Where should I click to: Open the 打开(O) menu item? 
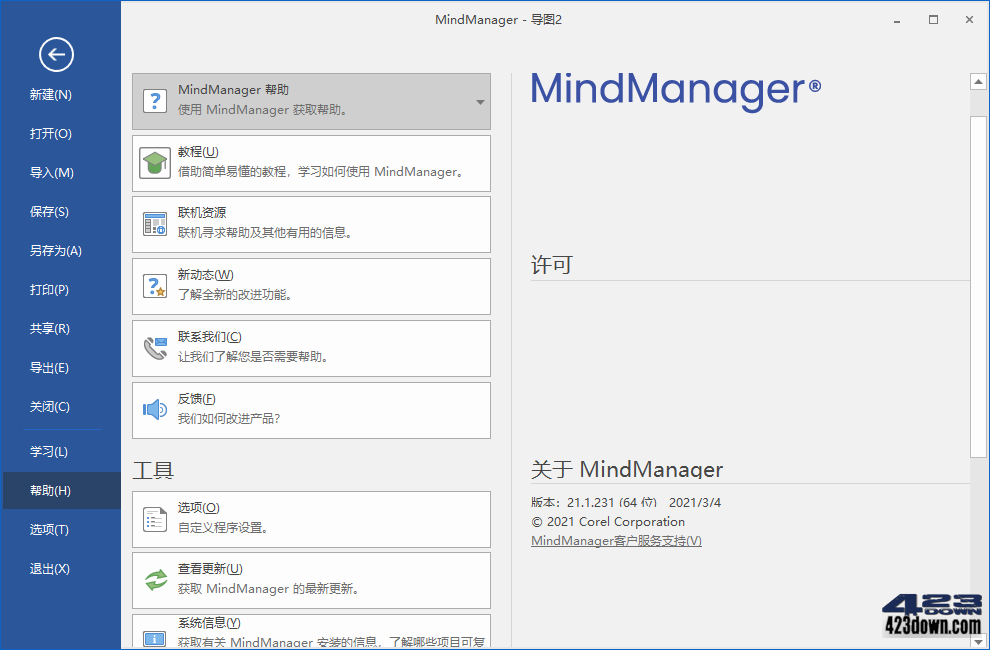coord(47,133)
